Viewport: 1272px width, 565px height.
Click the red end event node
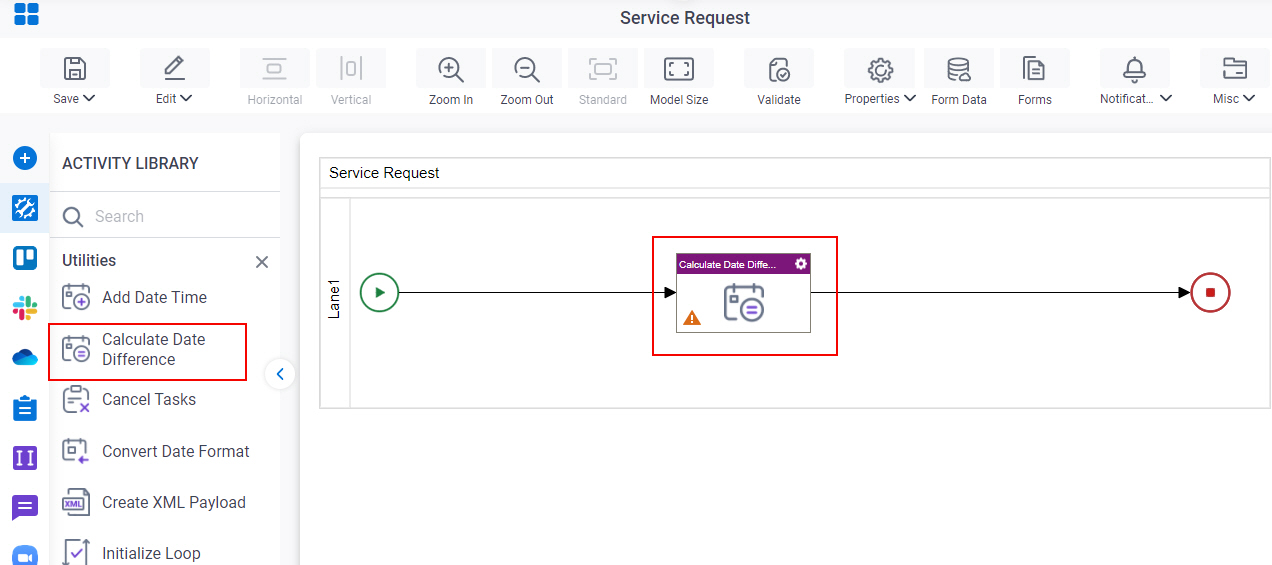(x=1210, y=293)
